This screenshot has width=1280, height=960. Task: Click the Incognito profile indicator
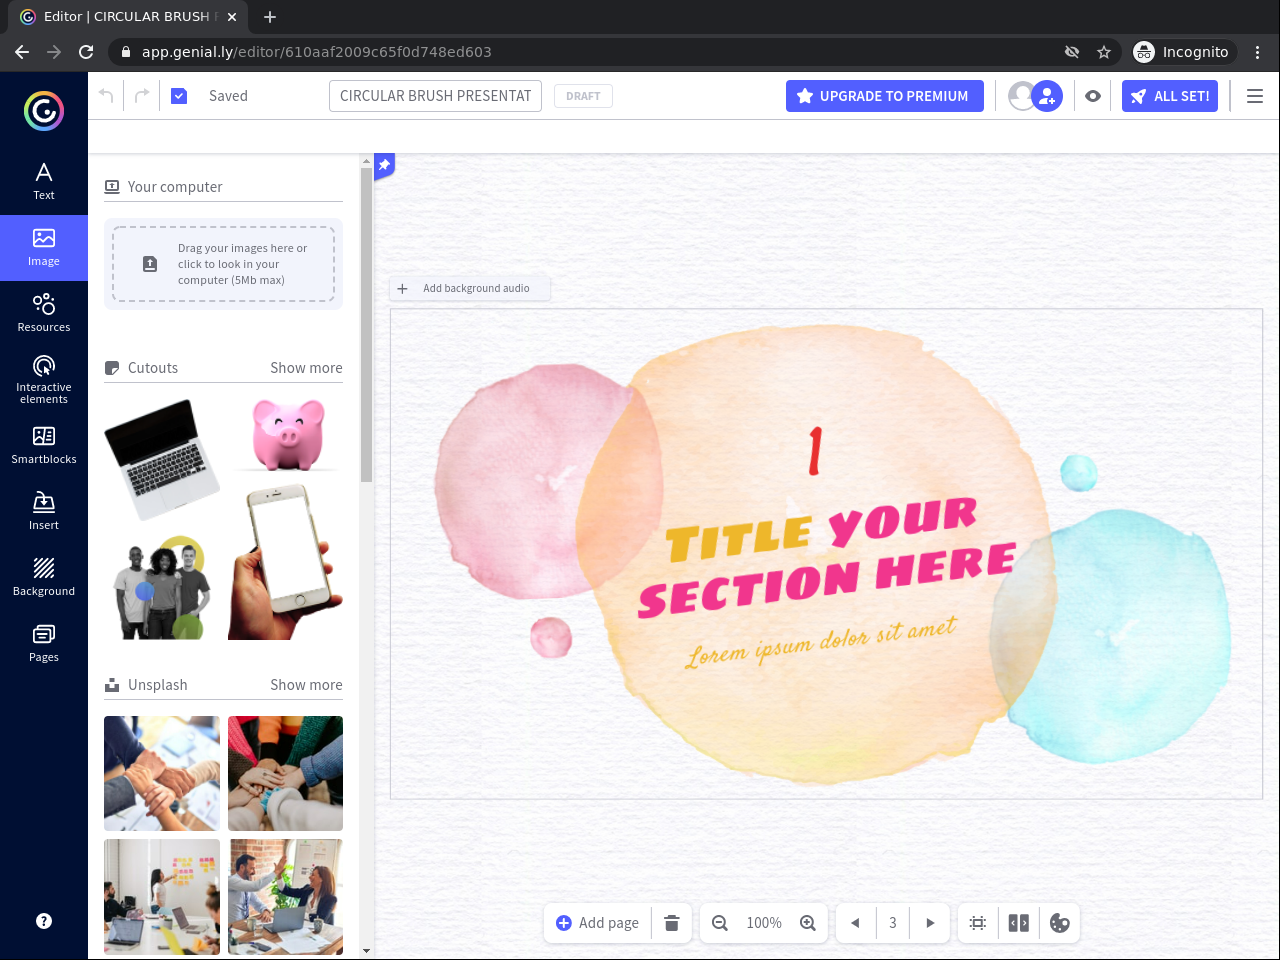(1182, 52)
